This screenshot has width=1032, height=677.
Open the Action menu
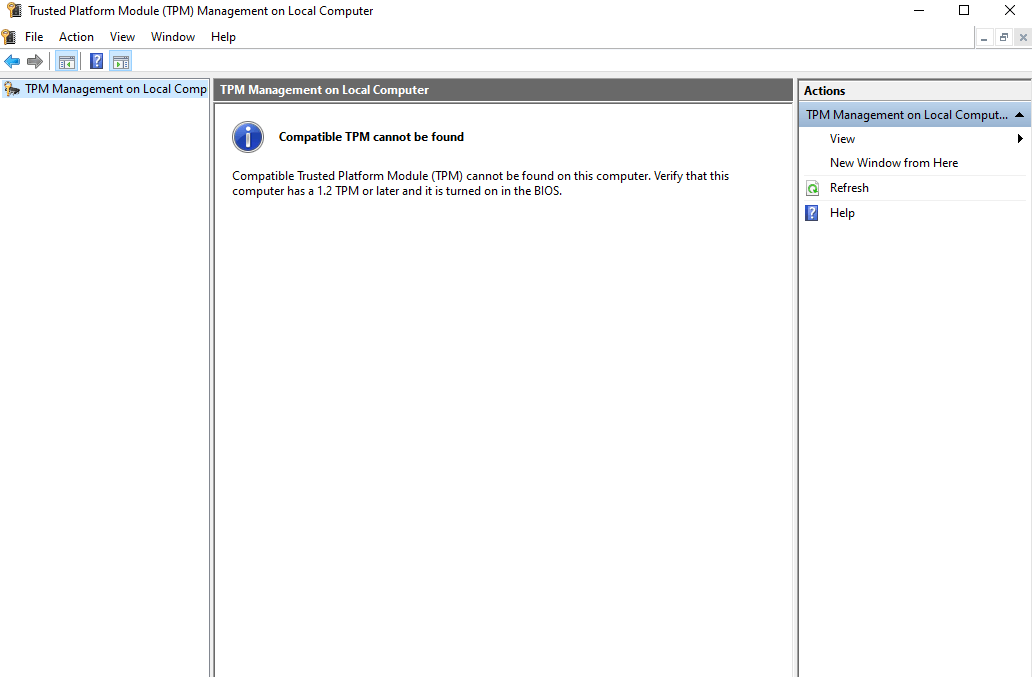pyautogui.click(x=76, y=37)
